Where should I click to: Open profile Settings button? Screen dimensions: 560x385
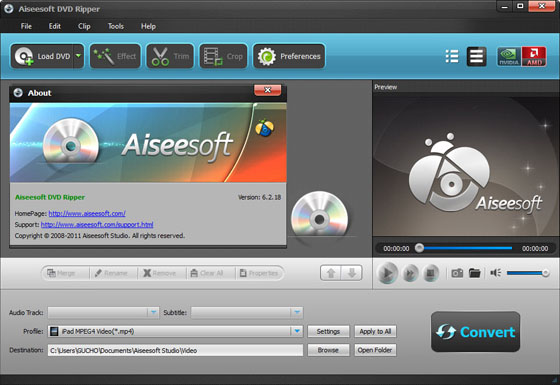328,331
